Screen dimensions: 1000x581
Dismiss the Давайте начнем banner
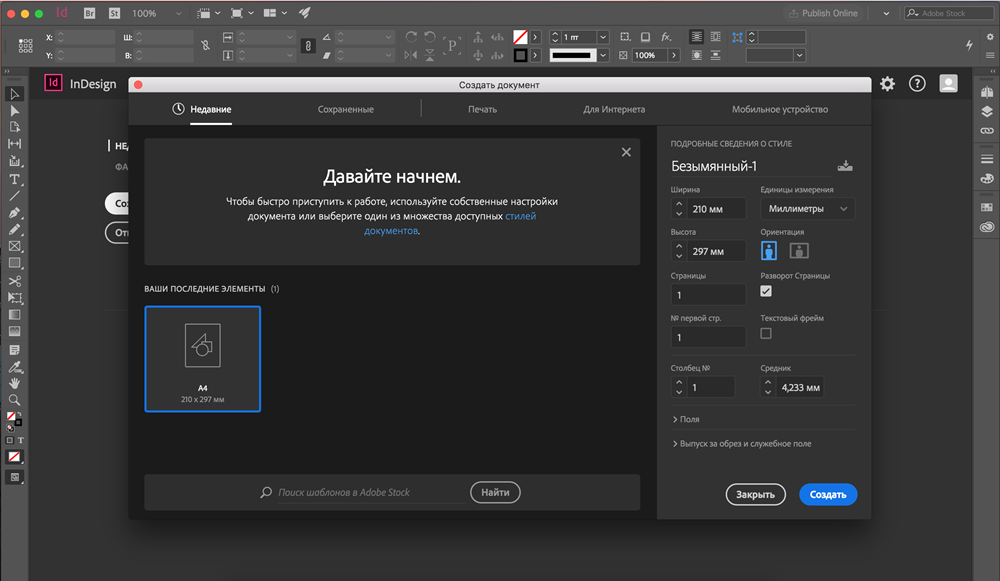tap(626, 152)
